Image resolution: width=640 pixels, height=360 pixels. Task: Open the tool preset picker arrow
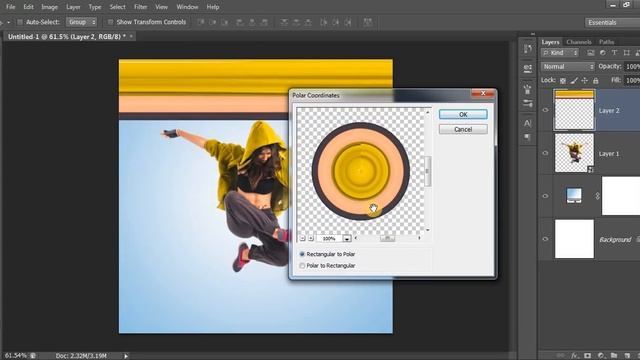[8, 22]
